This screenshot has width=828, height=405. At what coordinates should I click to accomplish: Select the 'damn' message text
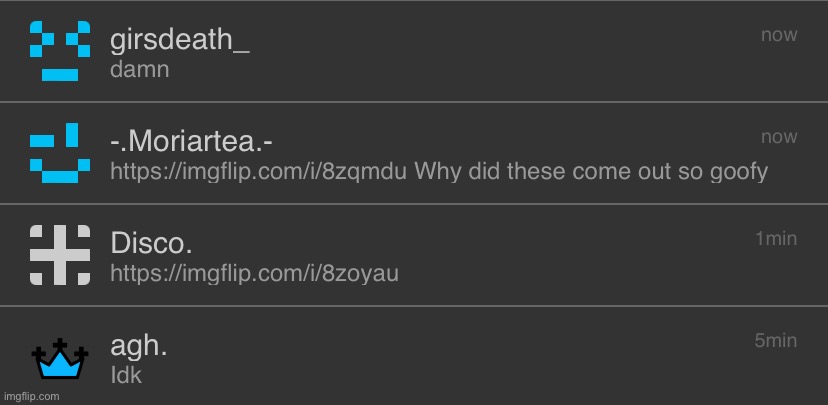pos(139,70)
